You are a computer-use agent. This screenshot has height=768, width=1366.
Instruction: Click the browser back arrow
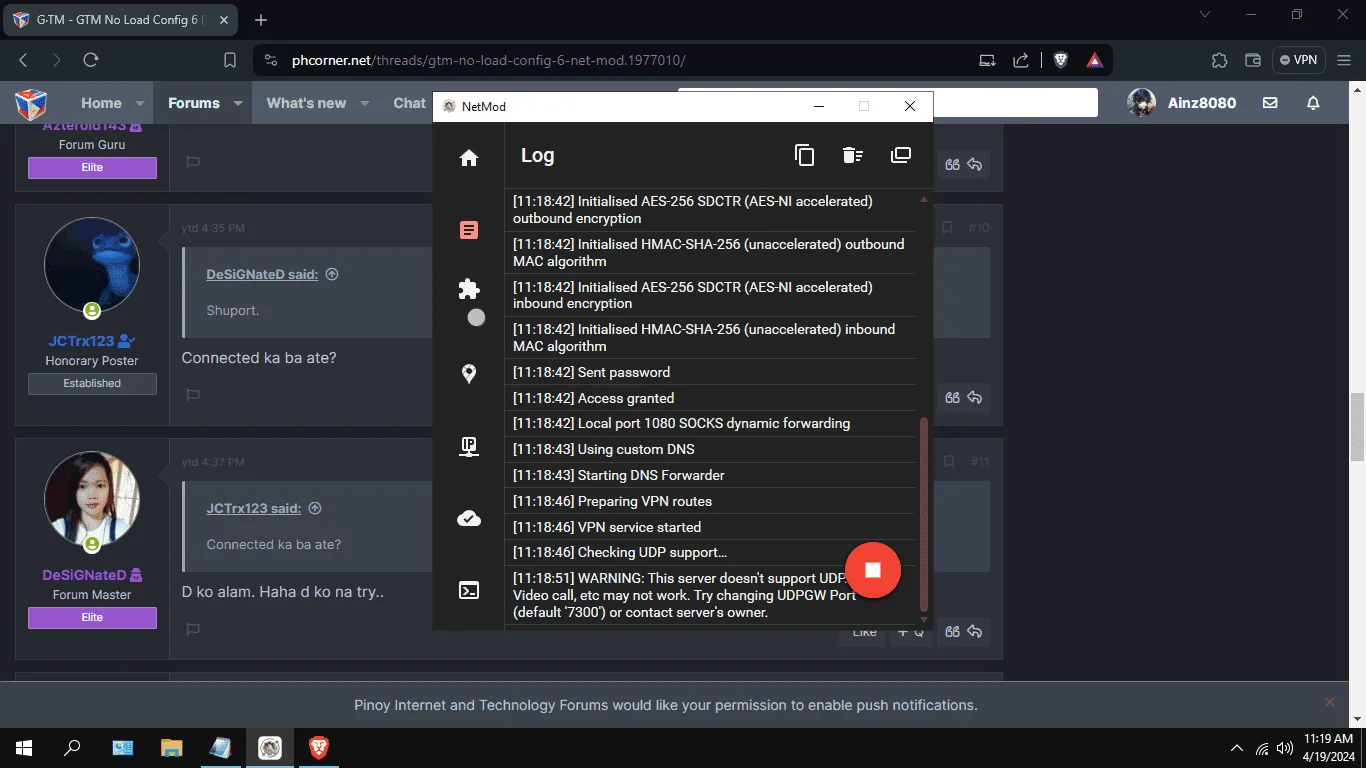tap(24, 60)
